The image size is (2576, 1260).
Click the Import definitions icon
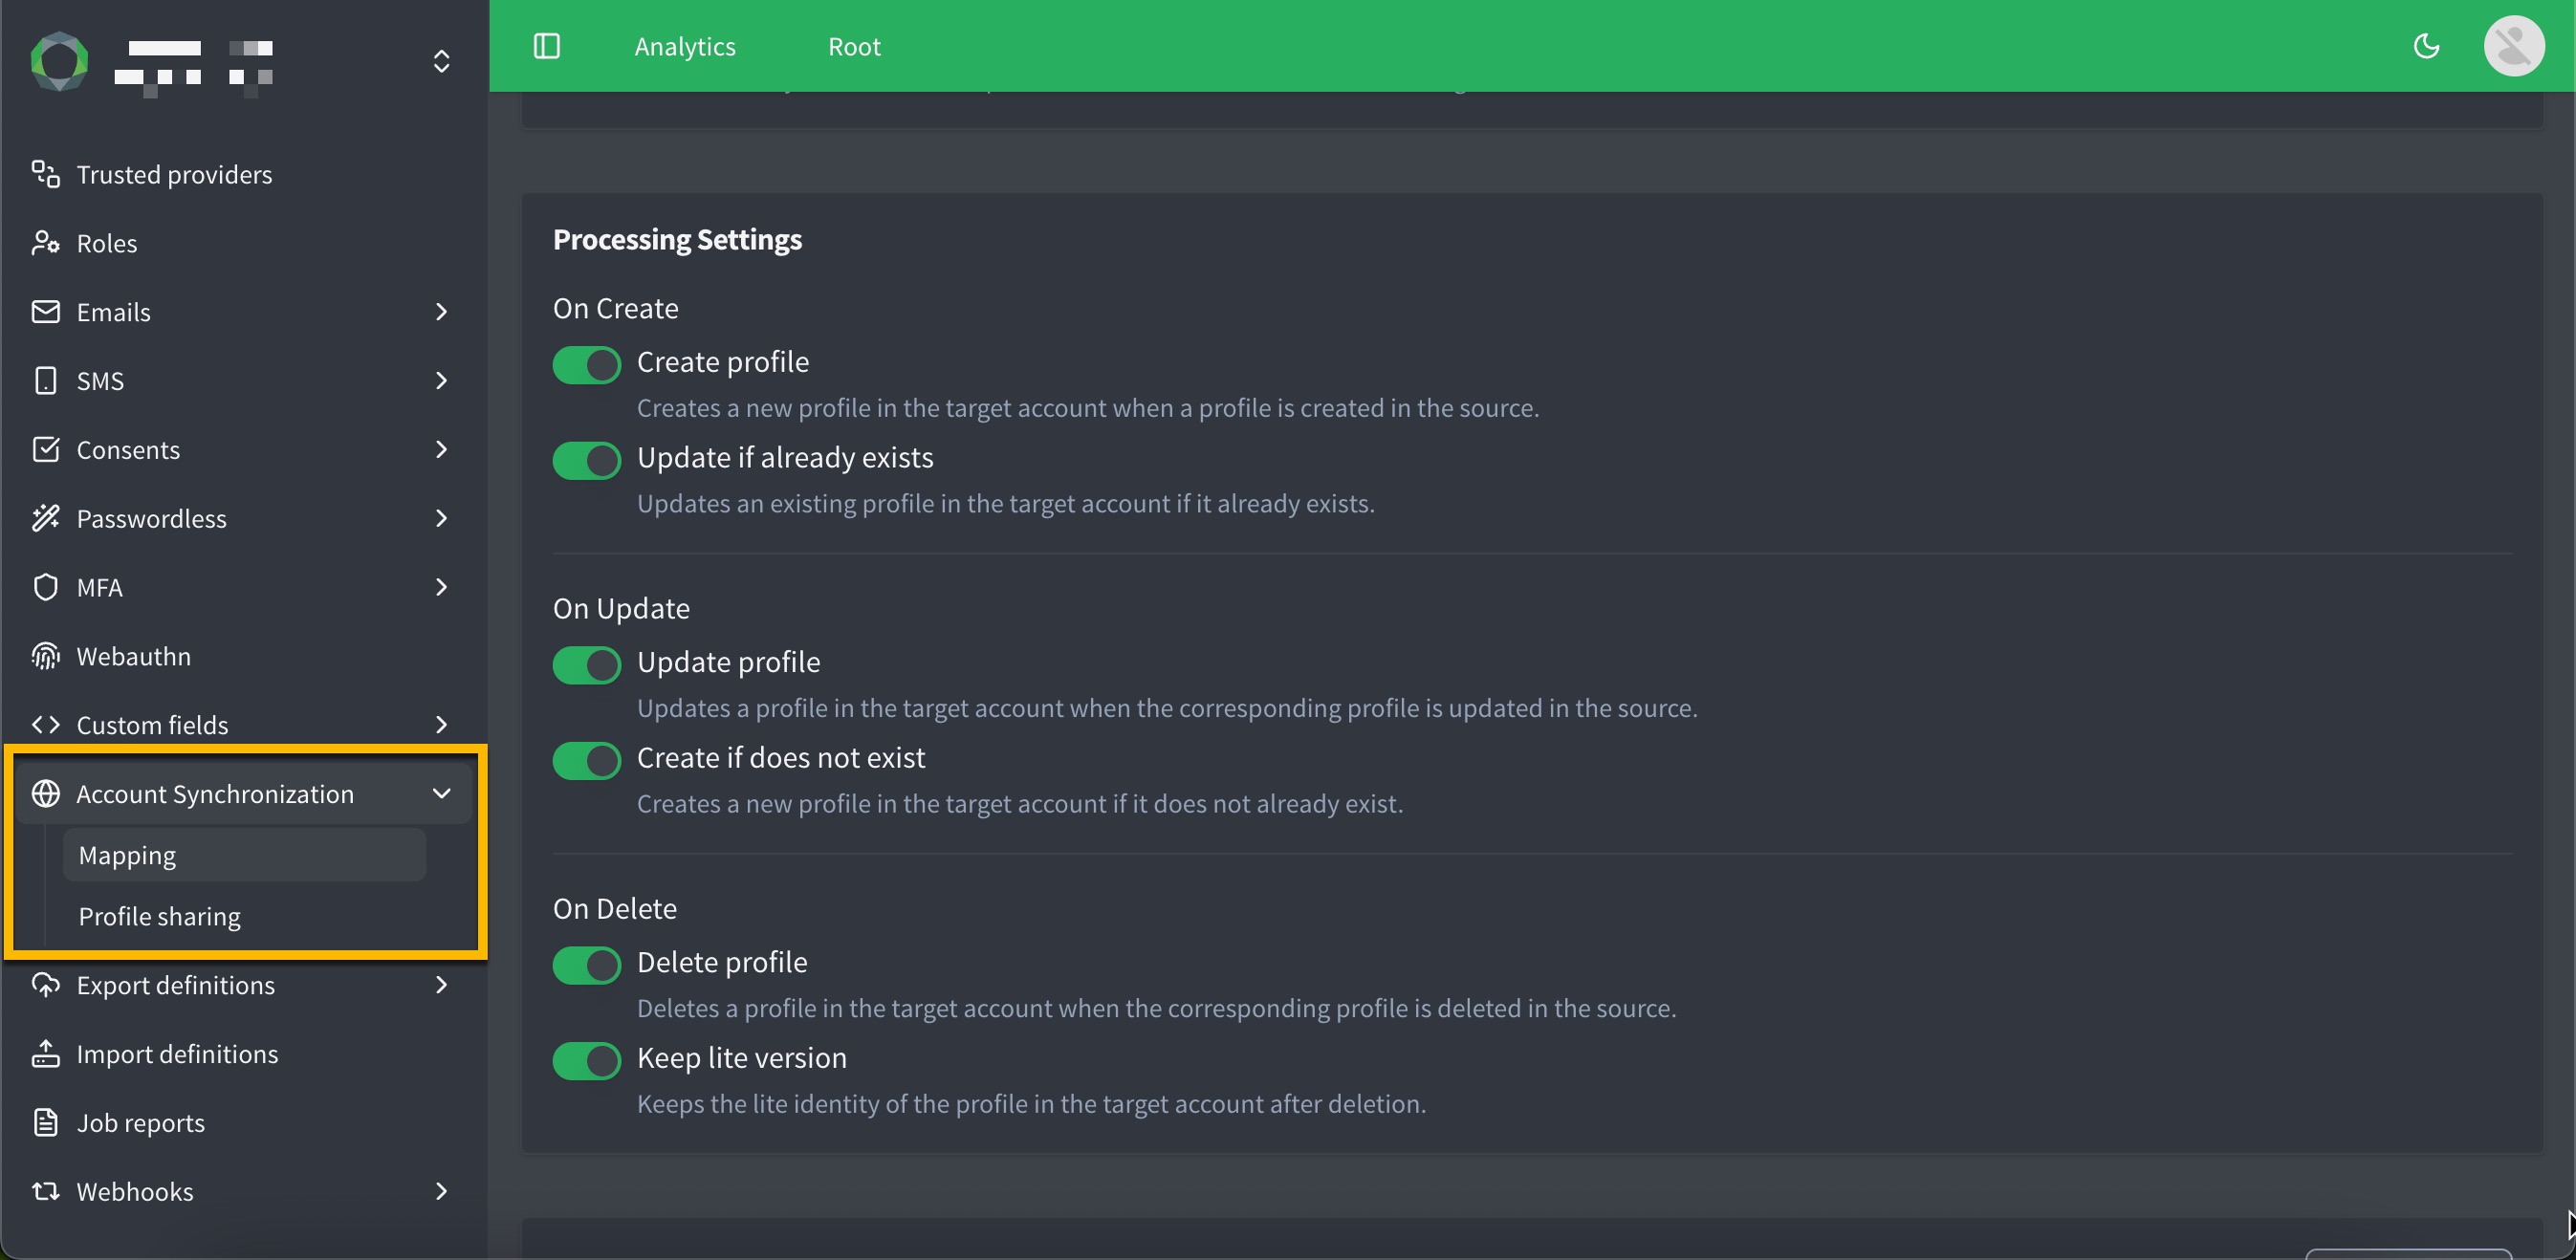pos(45,1054)
